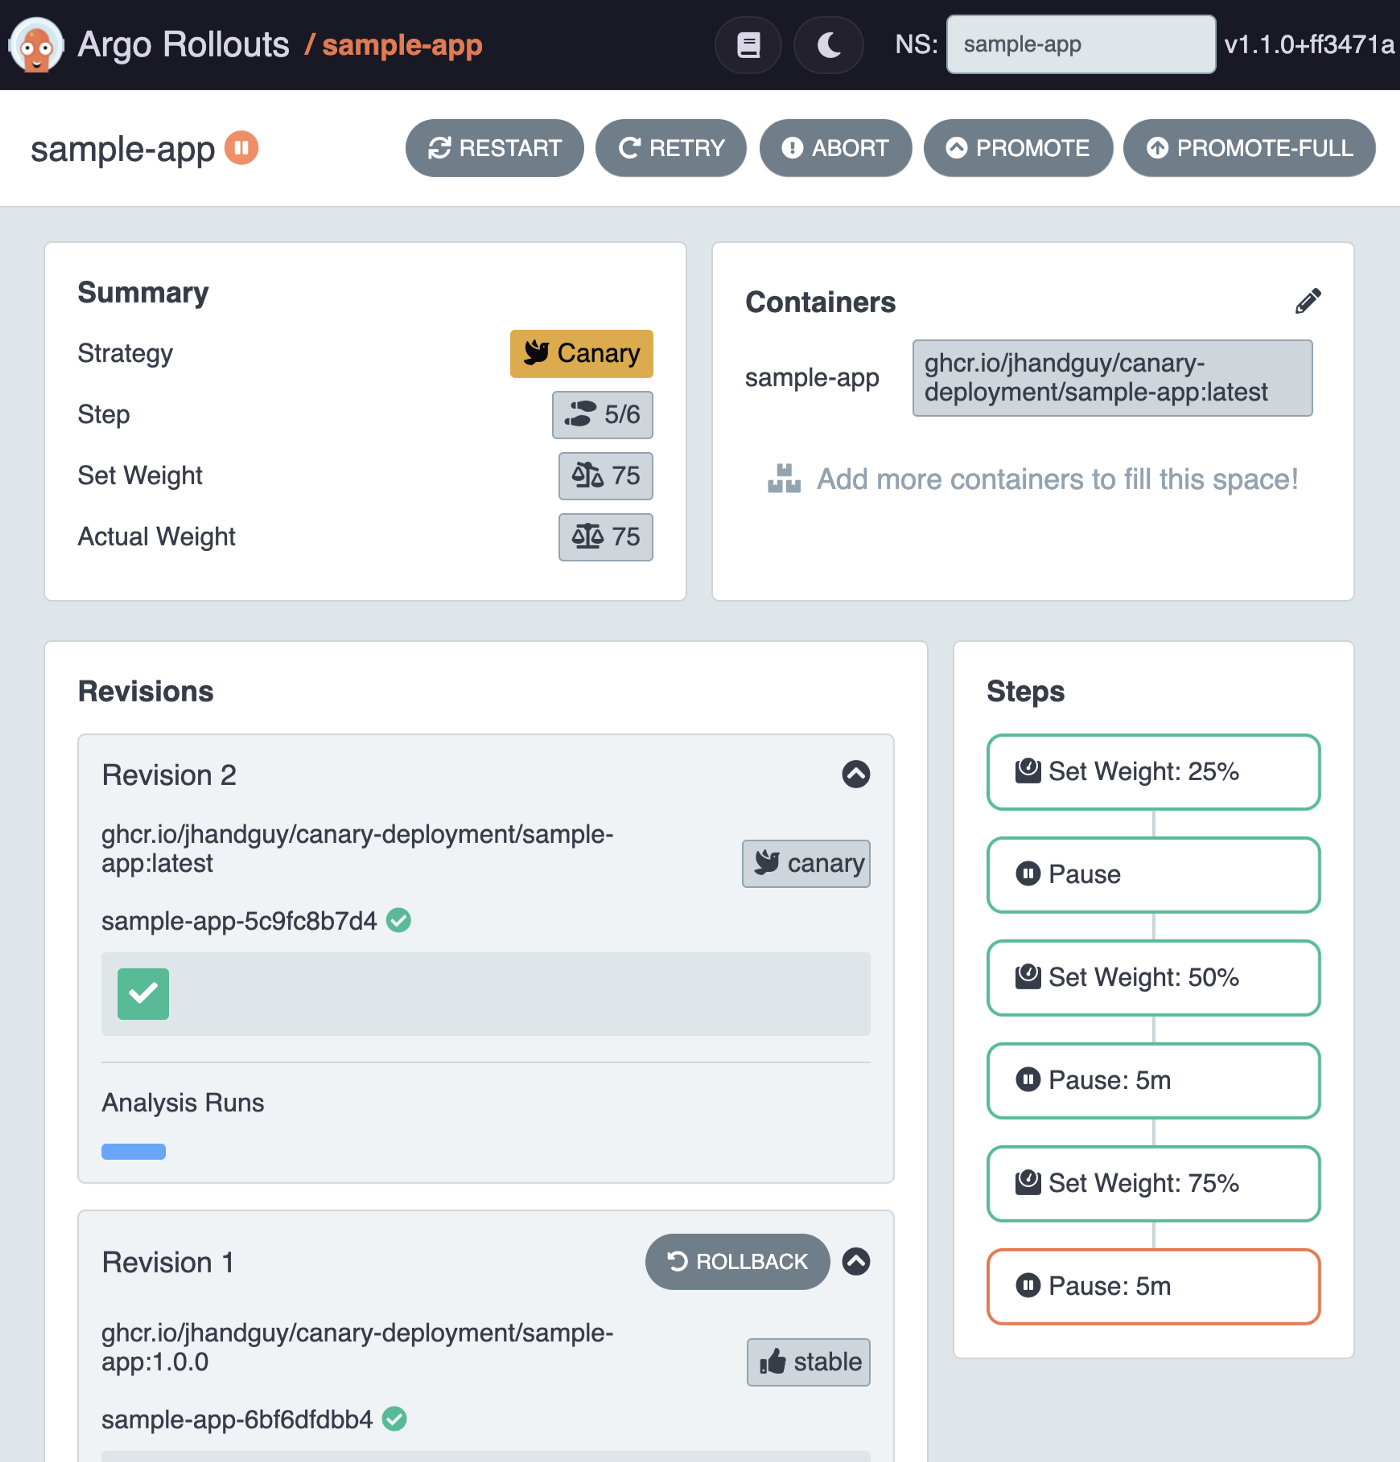Screen dimensions: 1400x1462
Task: Click the namespace input field
Action: (1081, 44)
